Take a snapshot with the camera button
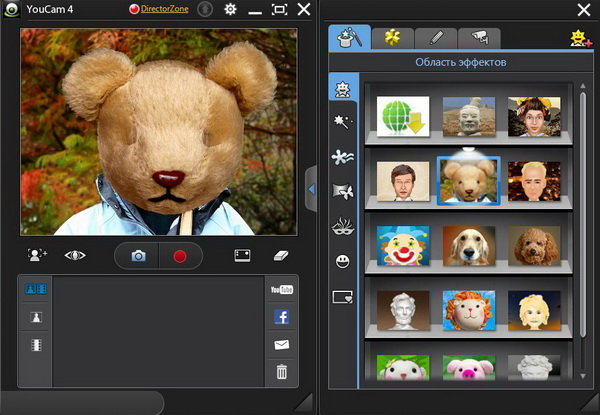 pos(138,256)
